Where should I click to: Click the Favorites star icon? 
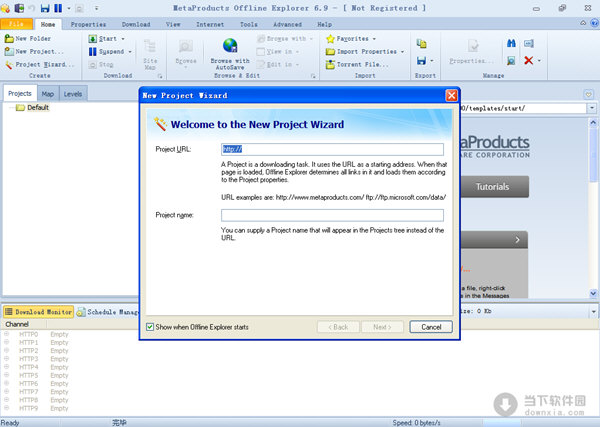[x=331, y=39]
